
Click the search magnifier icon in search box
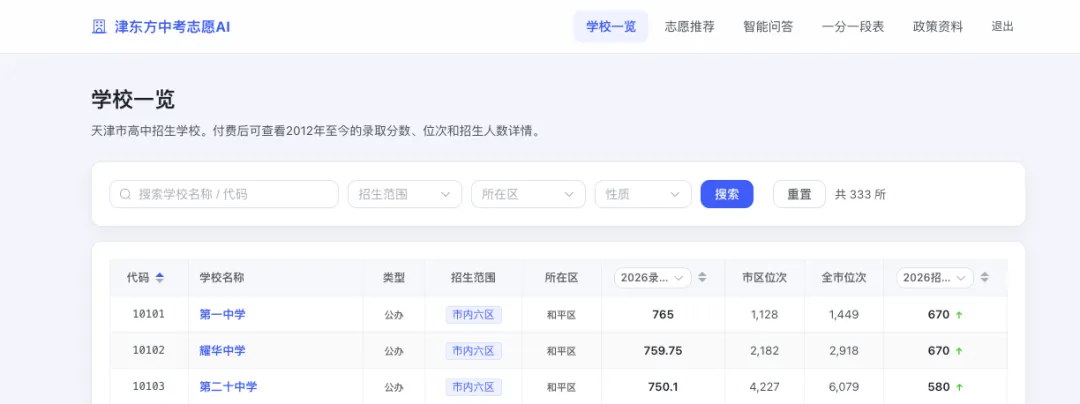click(x=125, y=194)
